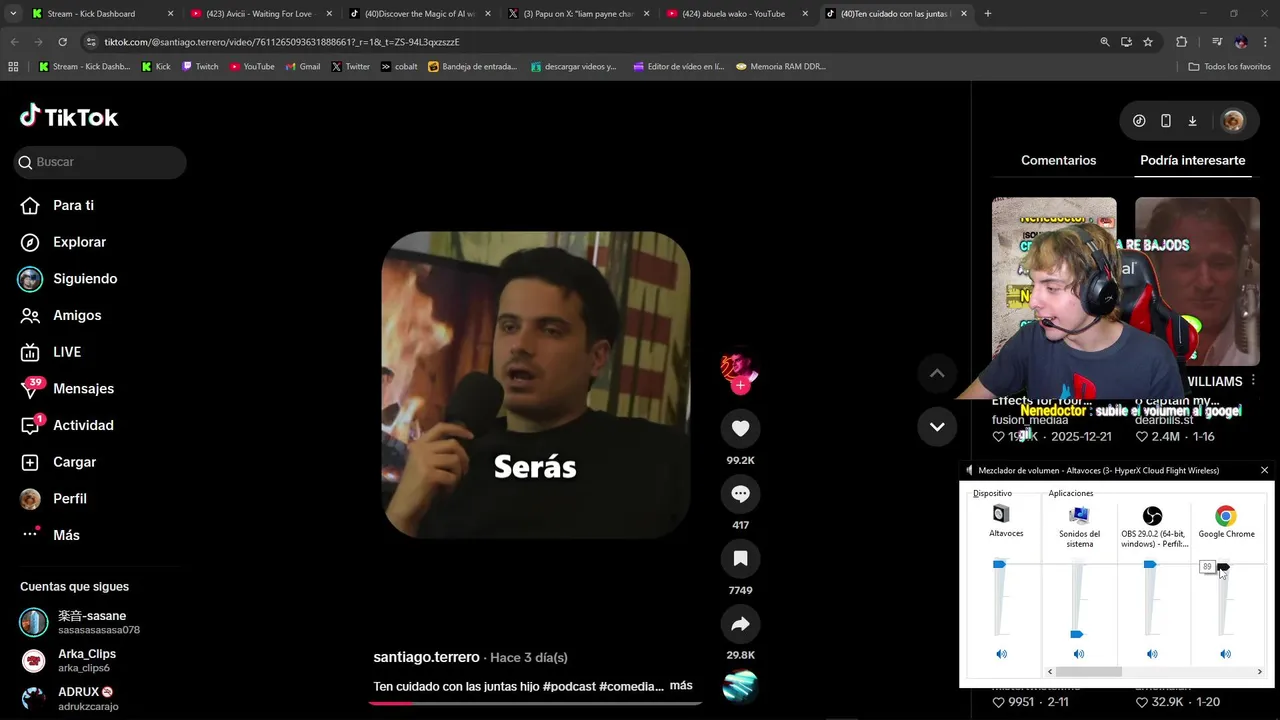
Task: Open the Explorar compass page
Action: tap(63, 242)
